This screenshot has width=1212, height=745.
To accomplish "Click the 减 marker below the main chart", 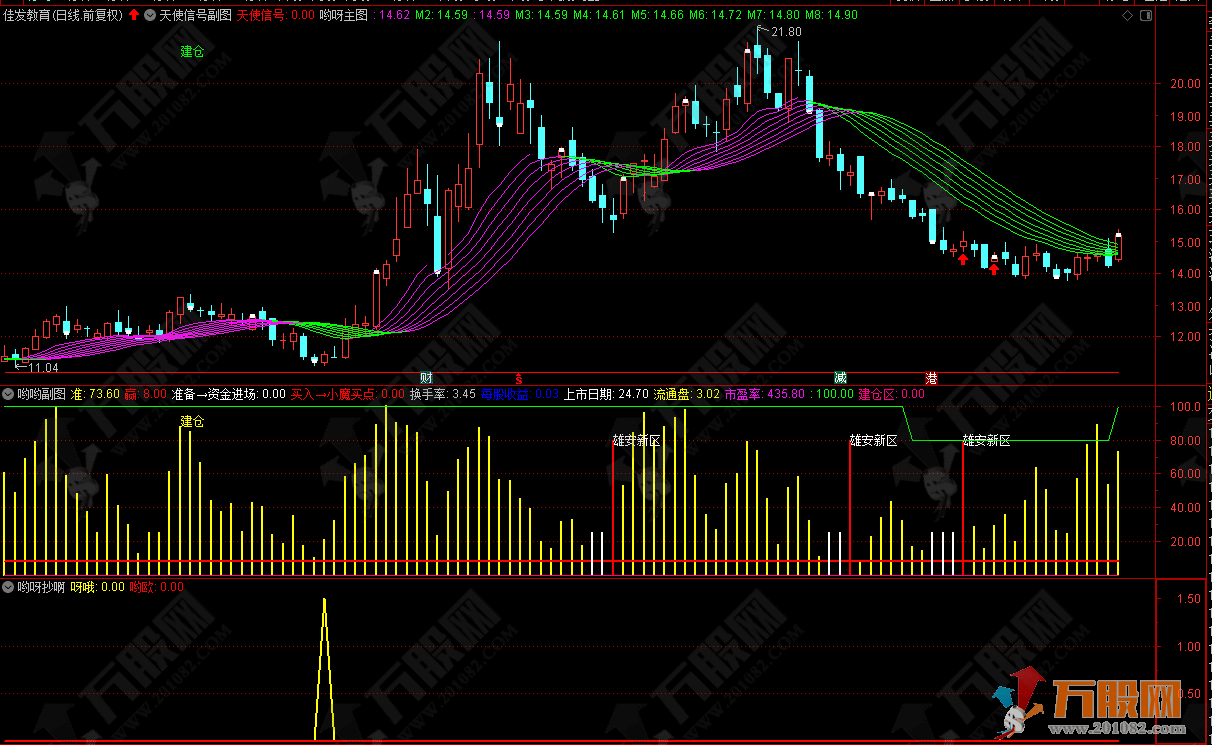I will pos(841,378).
